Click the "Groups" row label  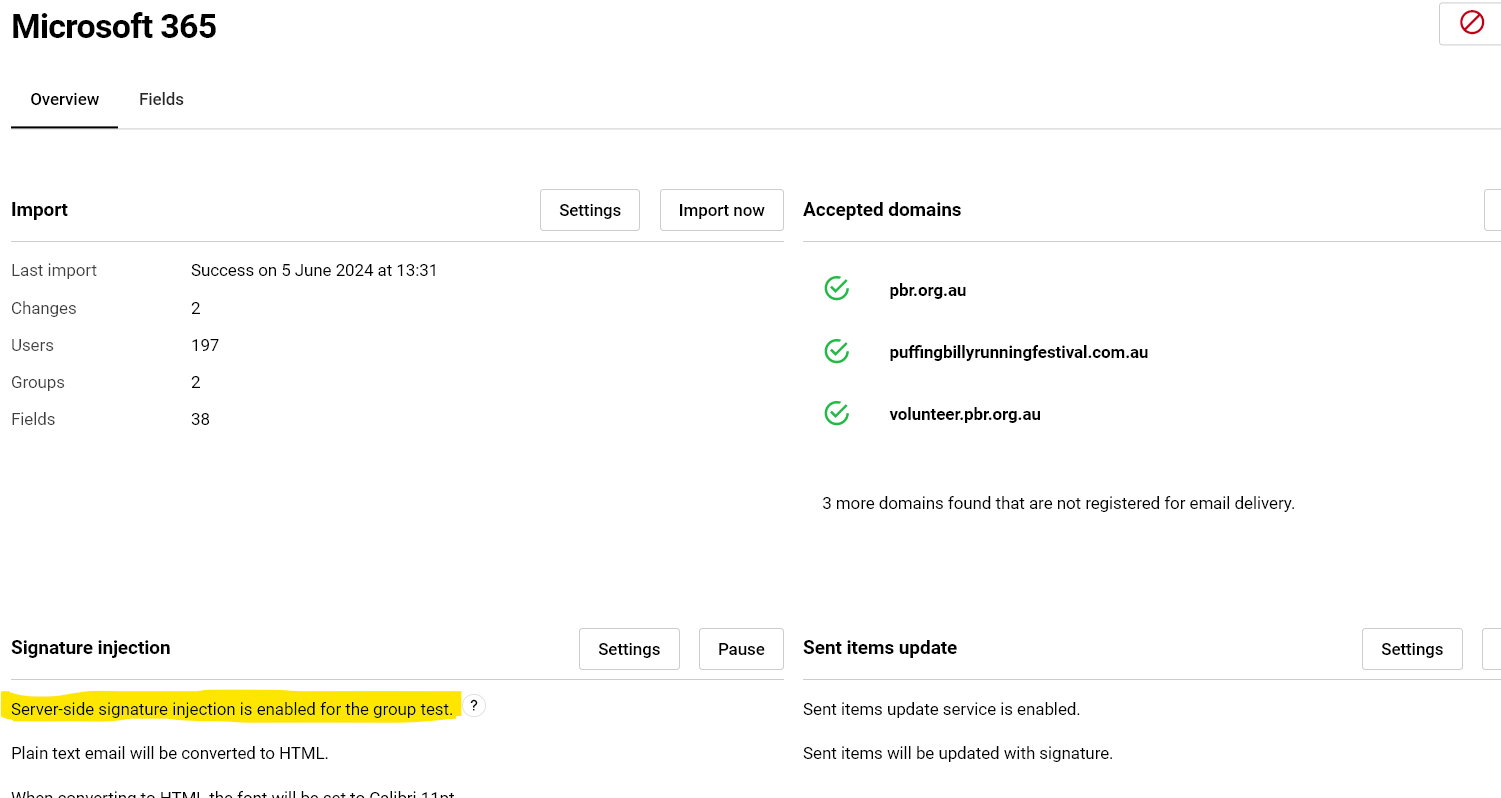point(38,382)
